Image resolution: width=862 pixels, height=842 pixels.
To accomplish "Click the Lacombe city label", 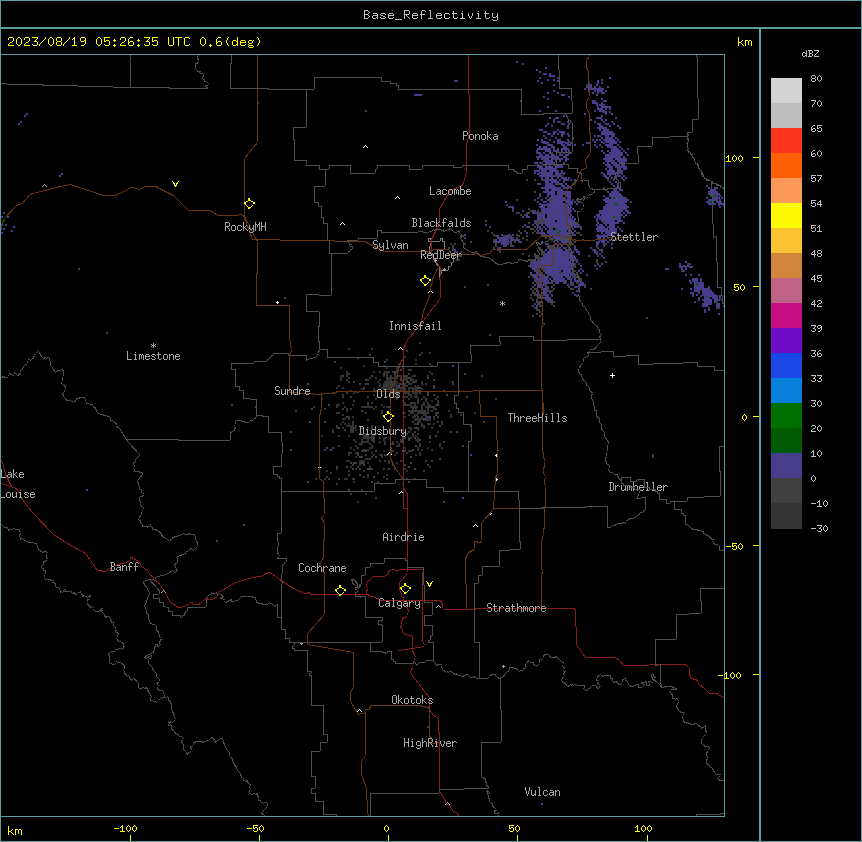I will [450, 191].
